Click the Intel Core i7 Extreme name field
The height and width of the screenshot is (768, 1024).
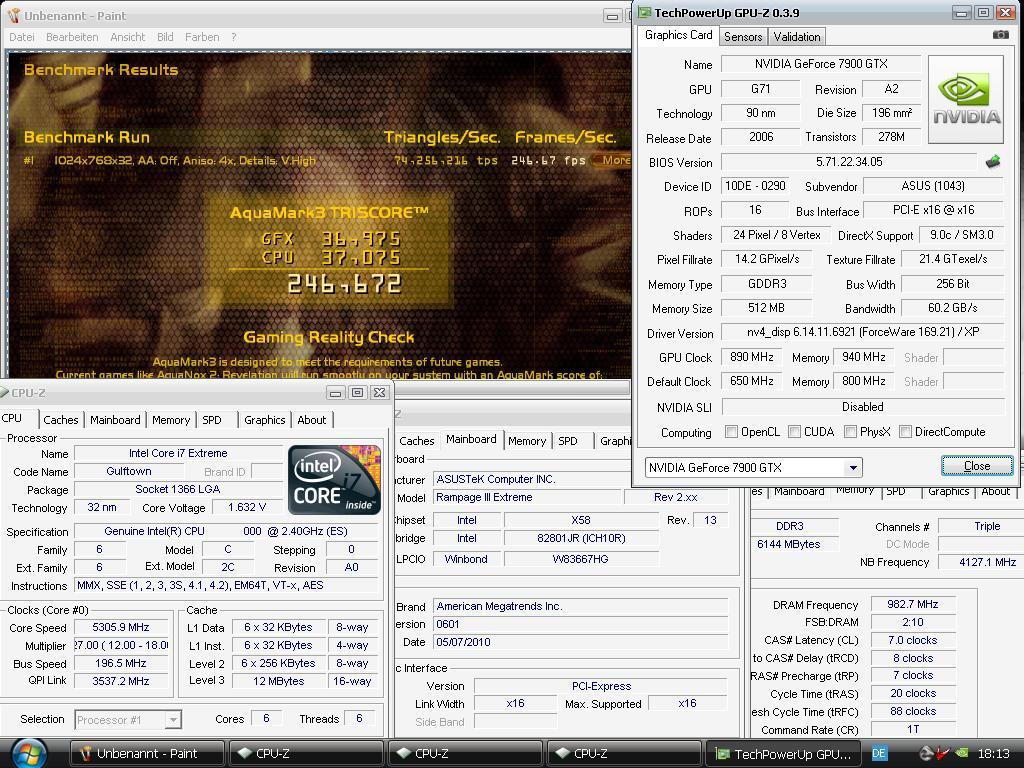coord(178,453)
